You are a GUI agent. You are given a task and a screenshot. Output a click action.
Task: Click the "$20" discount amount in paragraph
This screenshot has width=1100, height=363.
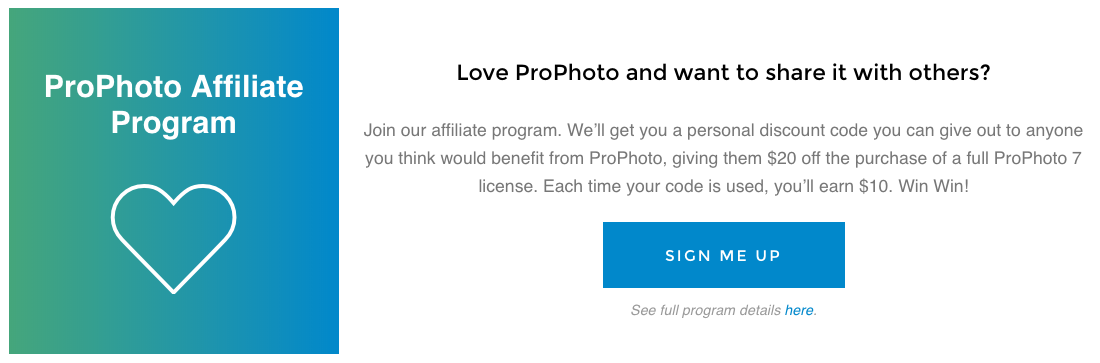pos(782,159)
